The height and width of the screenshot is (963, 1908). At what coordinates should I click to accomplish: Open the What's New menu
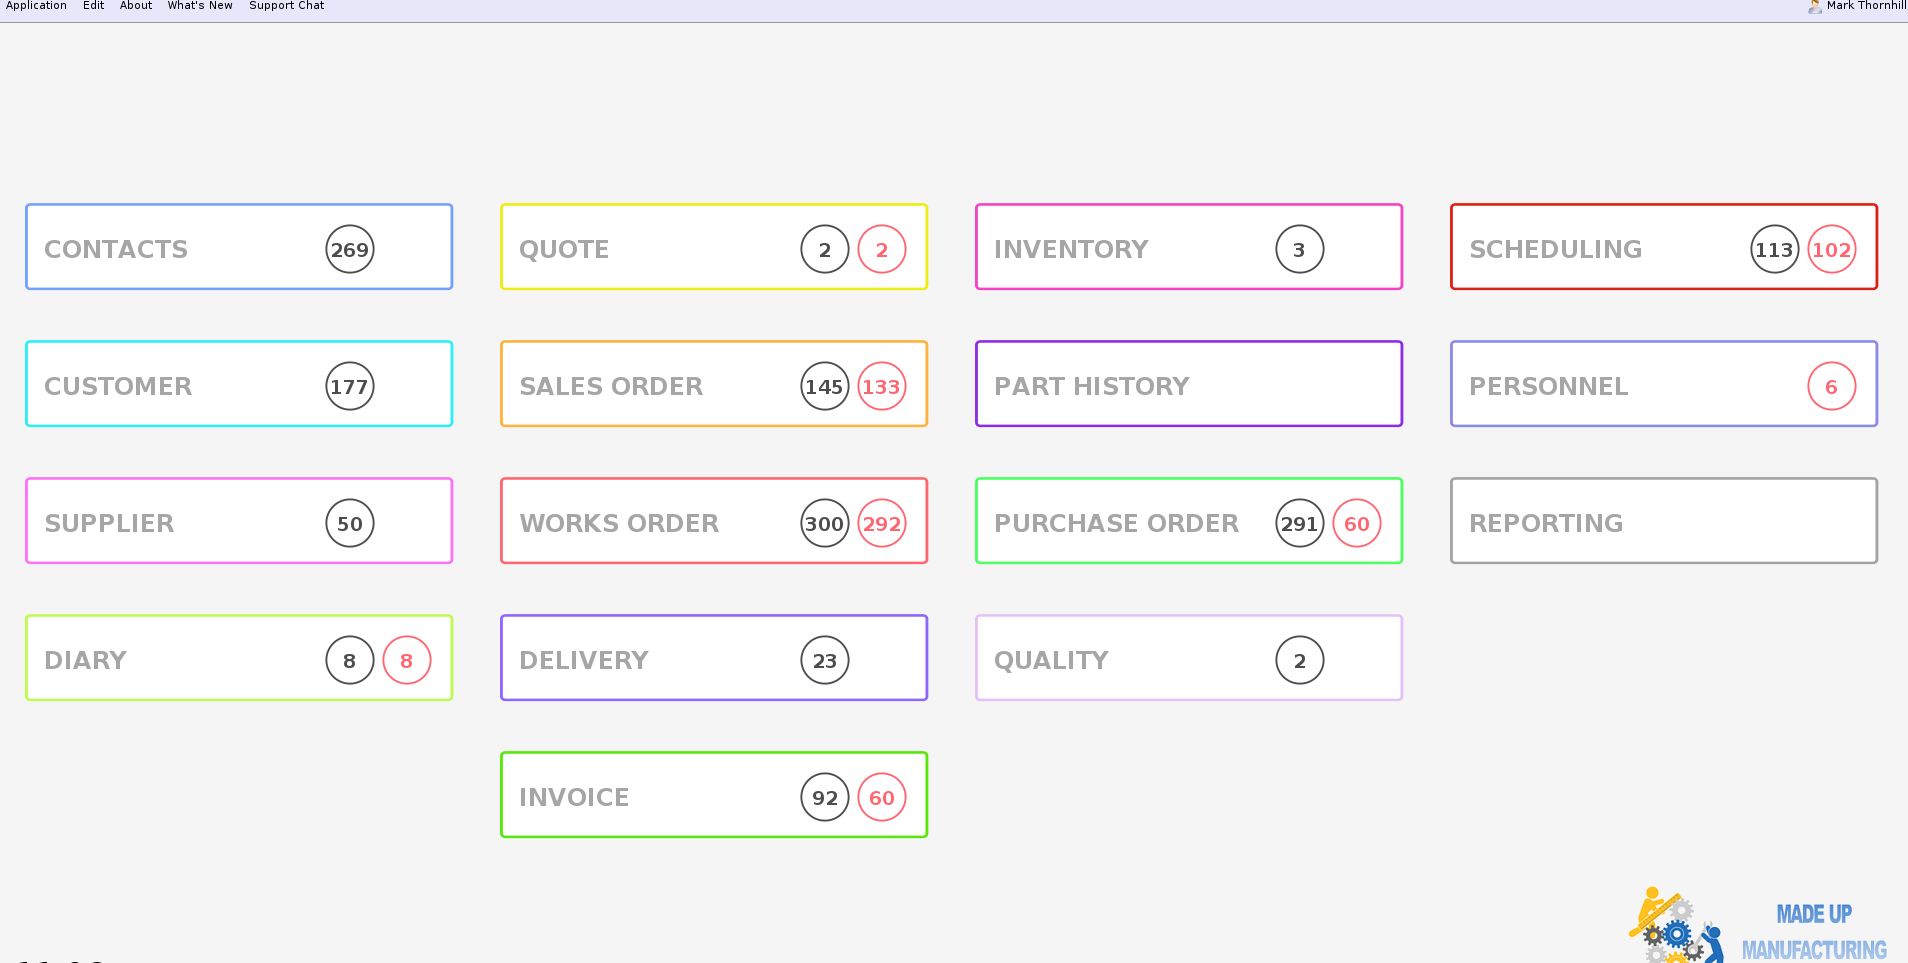pyautogui.click(x=200, y=6)
